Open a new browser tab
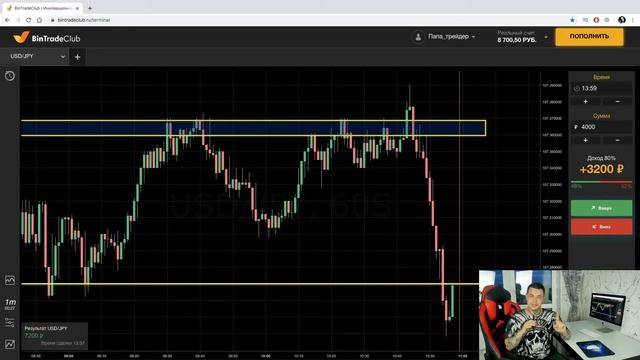640x360 pixels. click(x=90, y=8)
